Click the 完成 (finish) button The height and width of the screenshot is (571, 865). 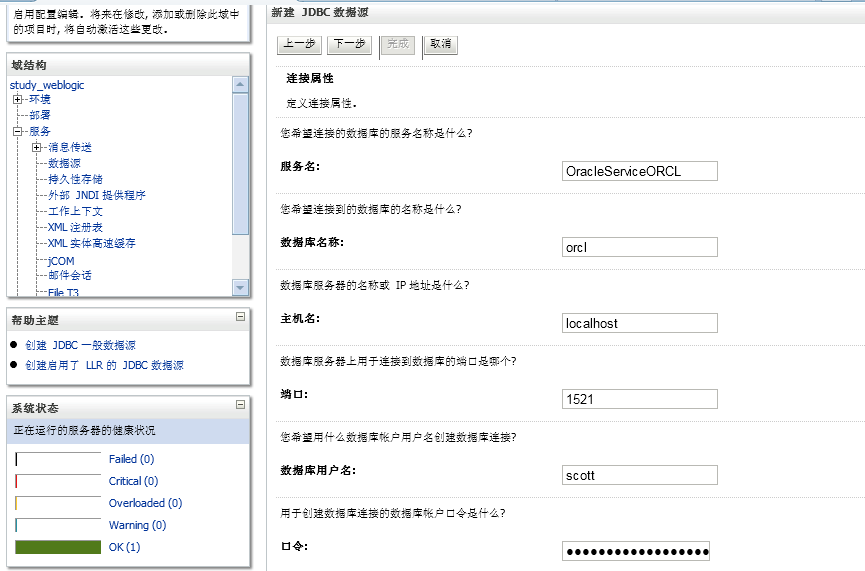pos(398,44)
